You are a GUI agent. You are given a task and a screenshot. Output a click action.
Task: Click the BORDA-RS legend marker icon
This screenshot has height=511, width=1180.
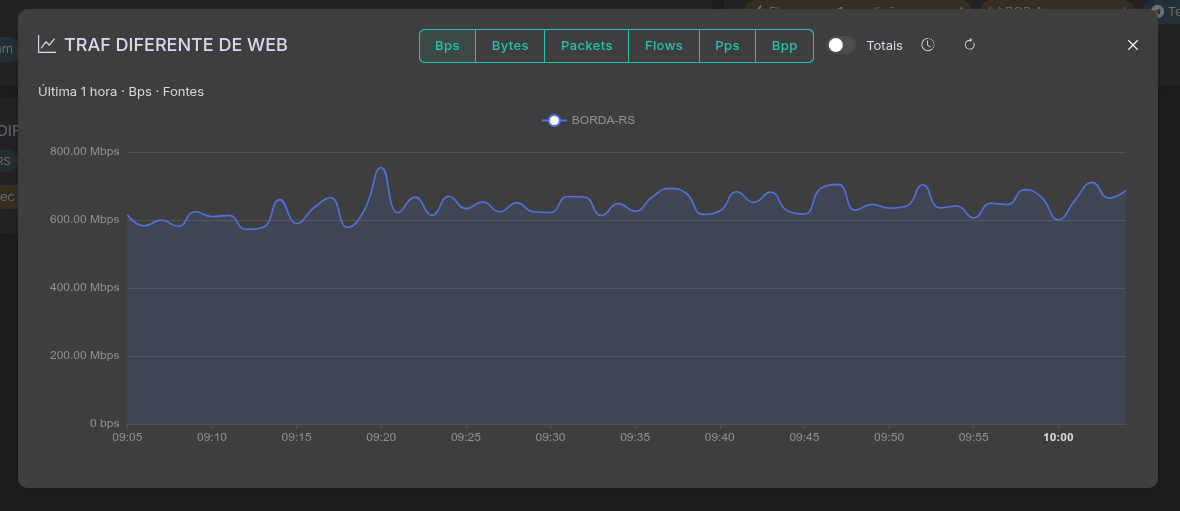554,120
